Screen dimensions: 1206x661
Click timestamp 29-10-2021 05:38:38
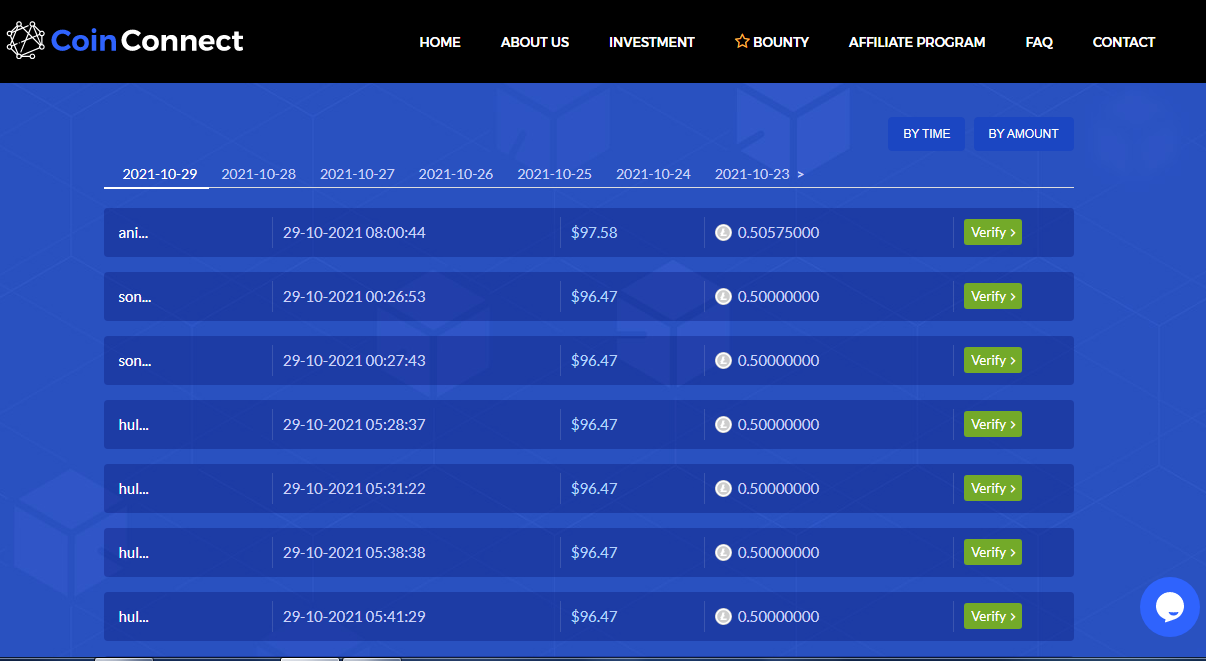354,553
